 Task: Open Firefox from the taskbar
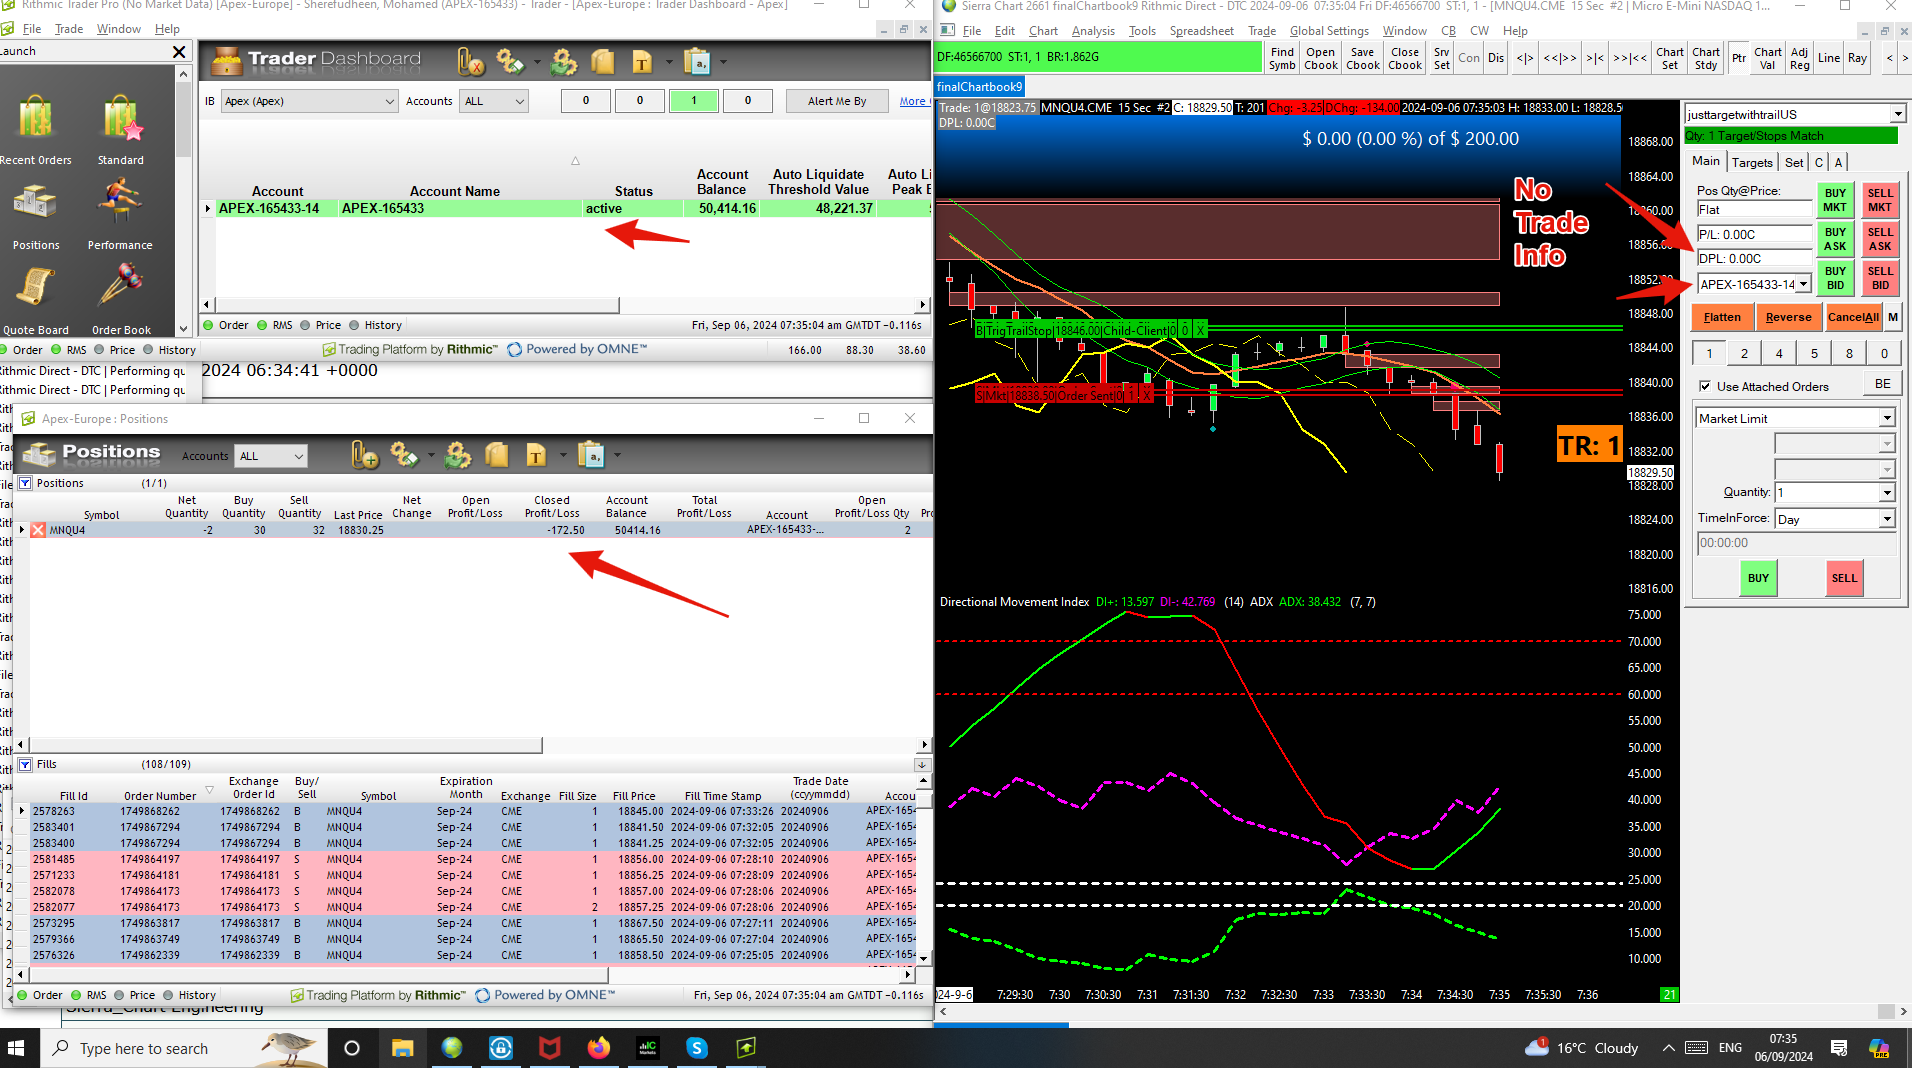tap(598, 1048)
